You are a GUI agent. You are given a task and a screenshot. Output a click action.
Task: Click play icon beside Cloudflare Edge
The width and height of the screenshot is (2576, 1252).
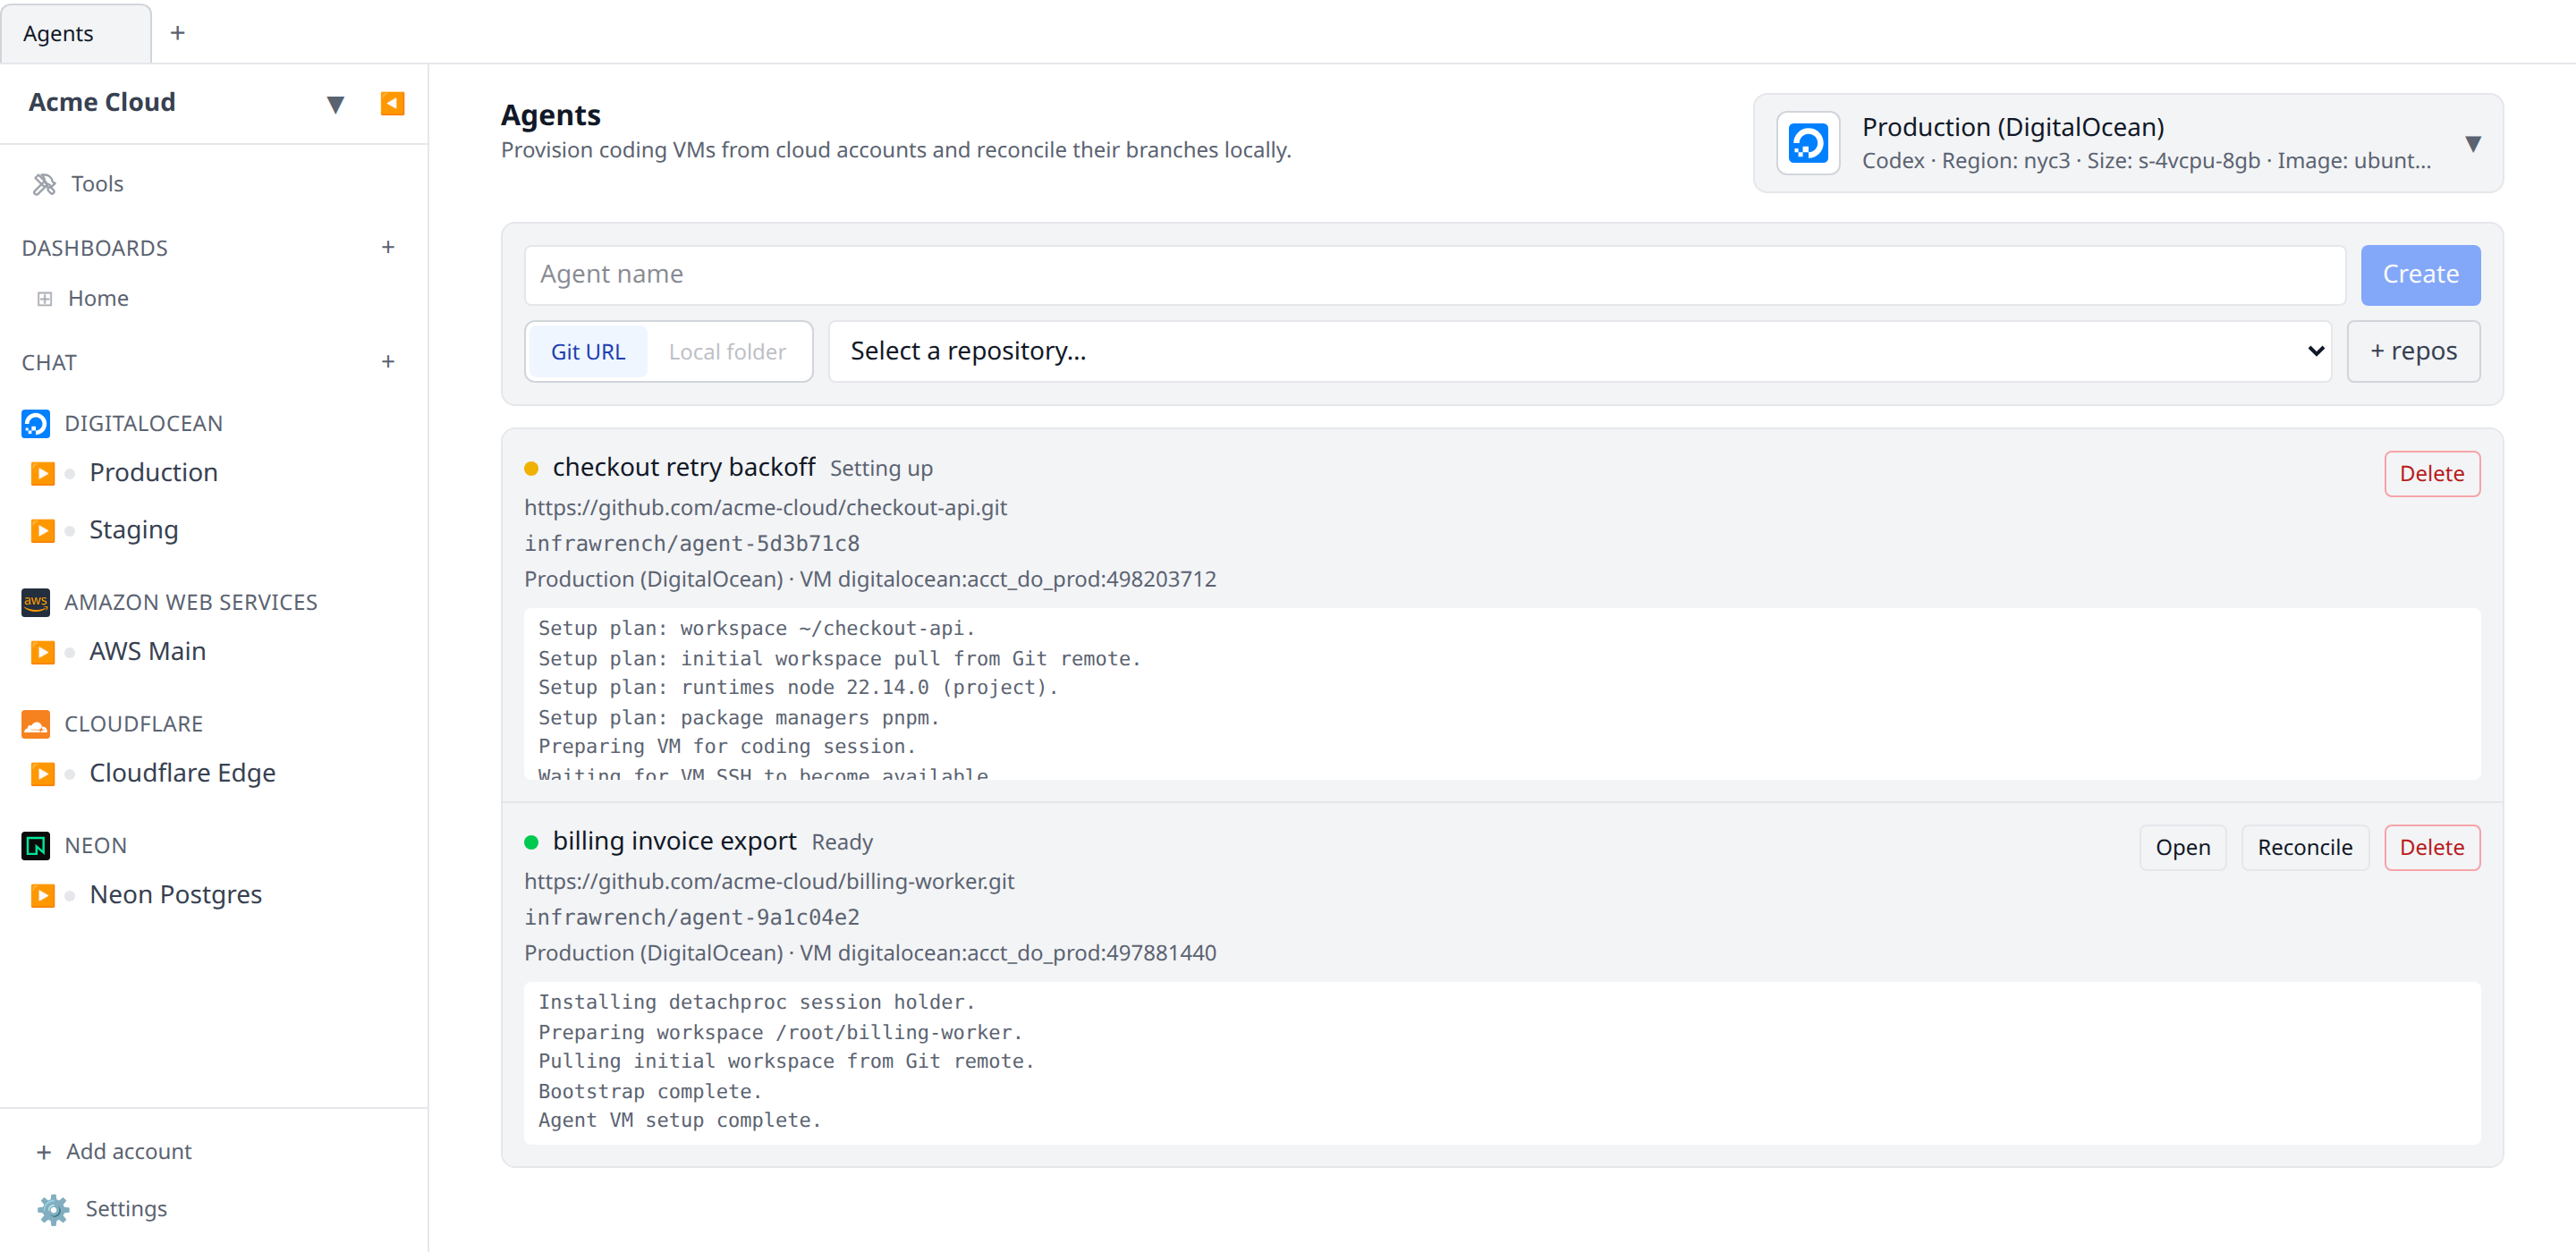42,773
